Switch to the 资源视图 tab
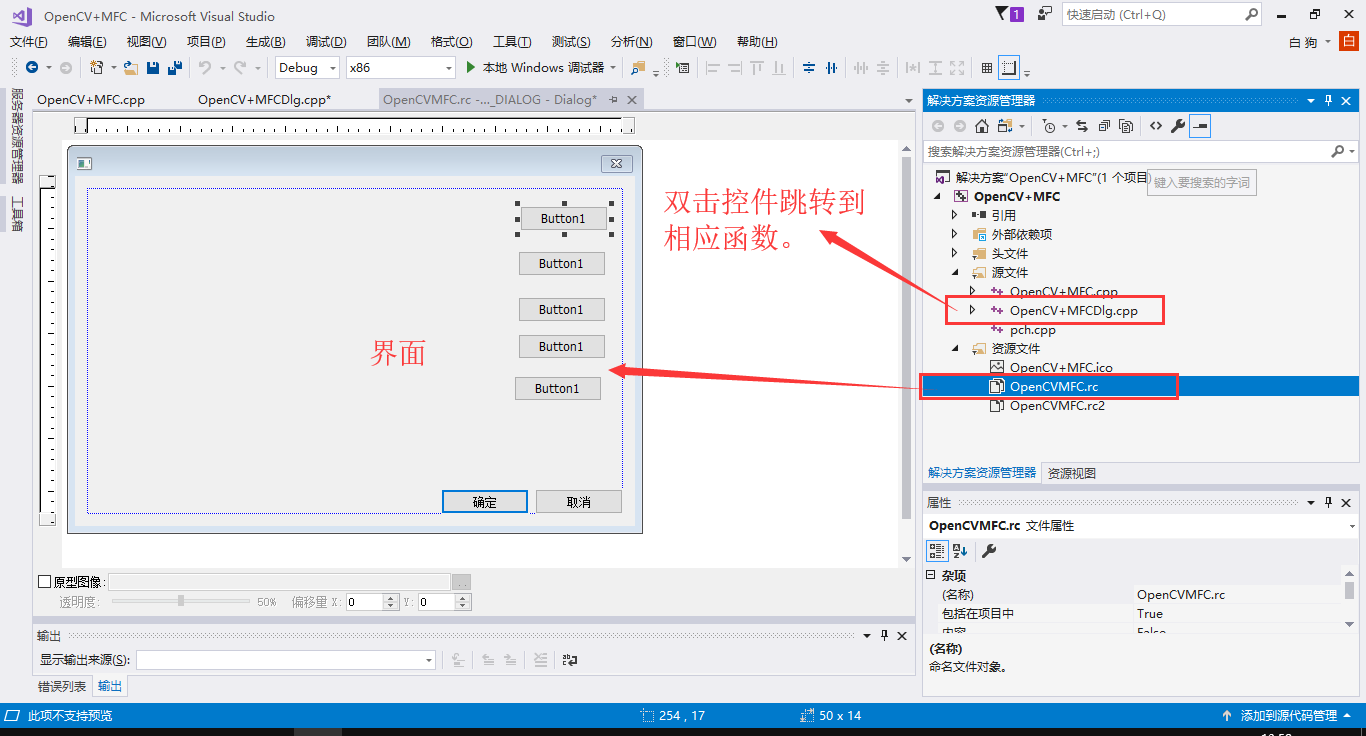Viewport: 1366px width, 736px height. 1072,473
